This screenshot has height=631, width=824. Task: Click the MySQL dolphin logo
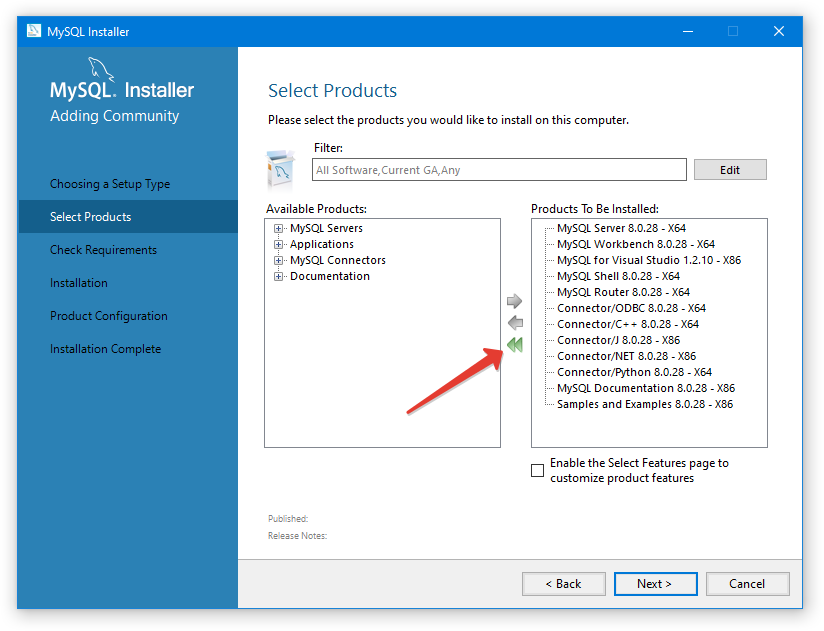(x=106, y=72)
